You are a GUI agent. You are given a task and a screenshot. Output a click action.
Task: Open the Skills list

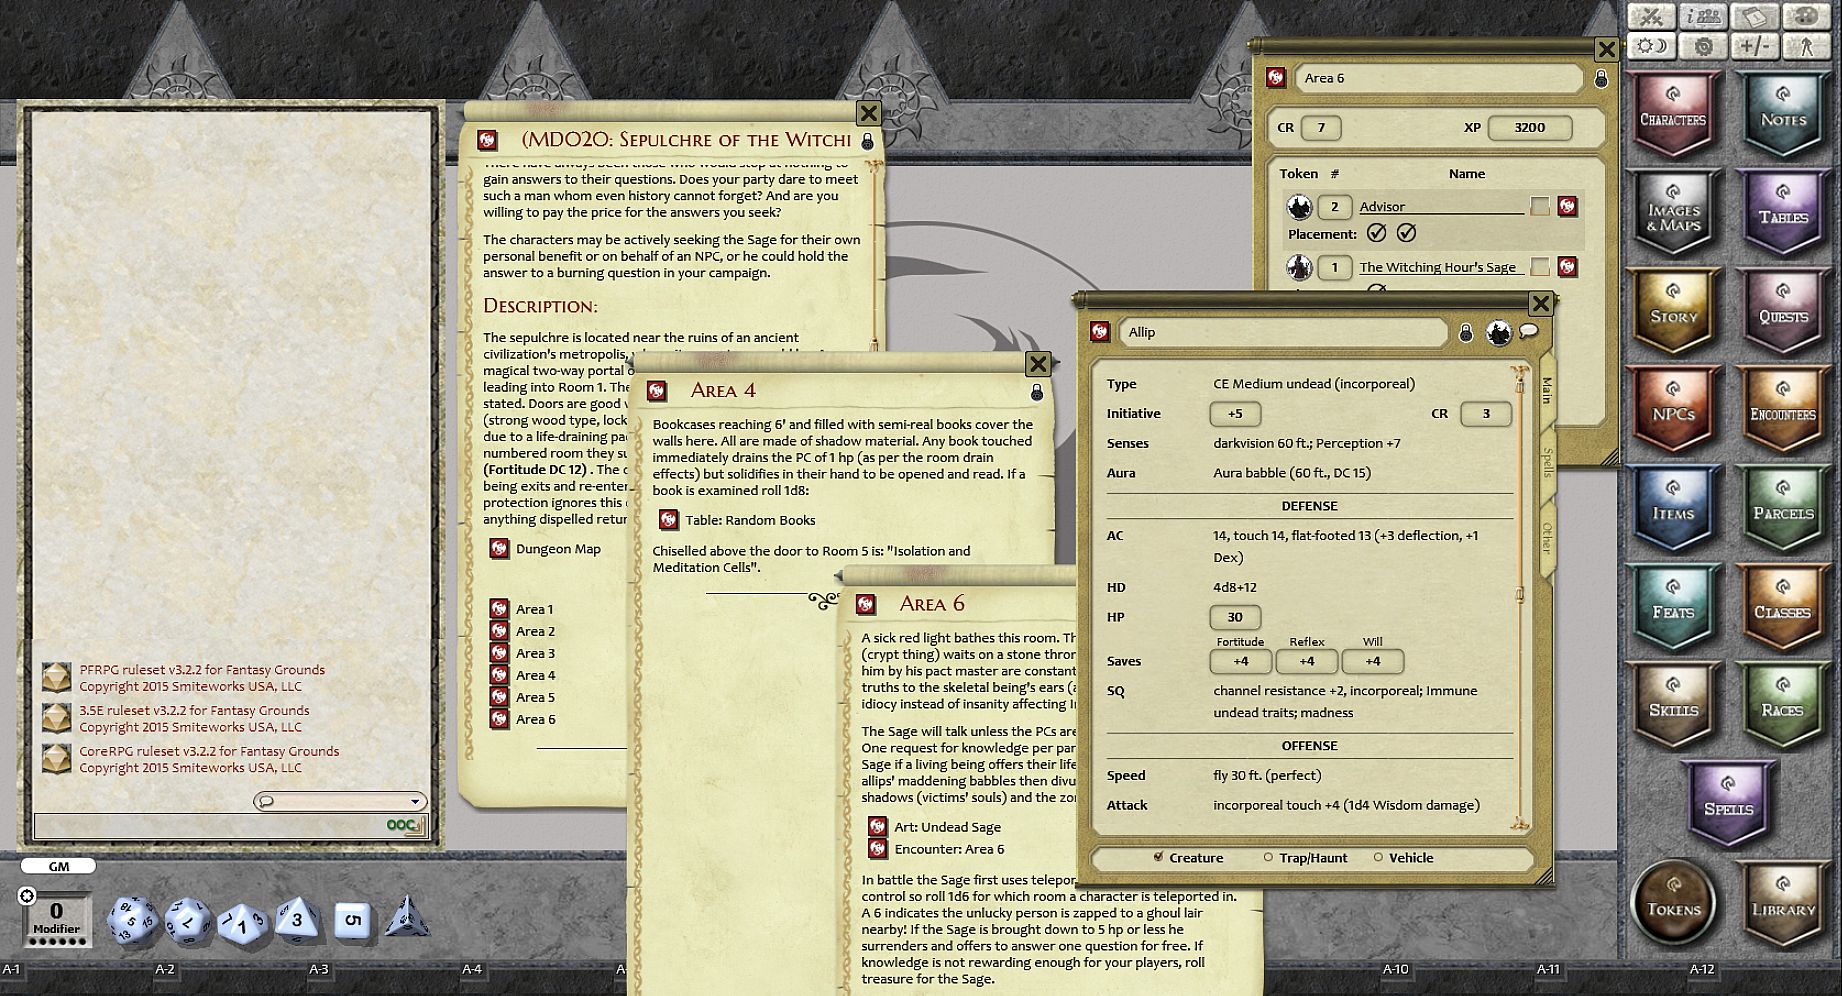point(1672,706)
